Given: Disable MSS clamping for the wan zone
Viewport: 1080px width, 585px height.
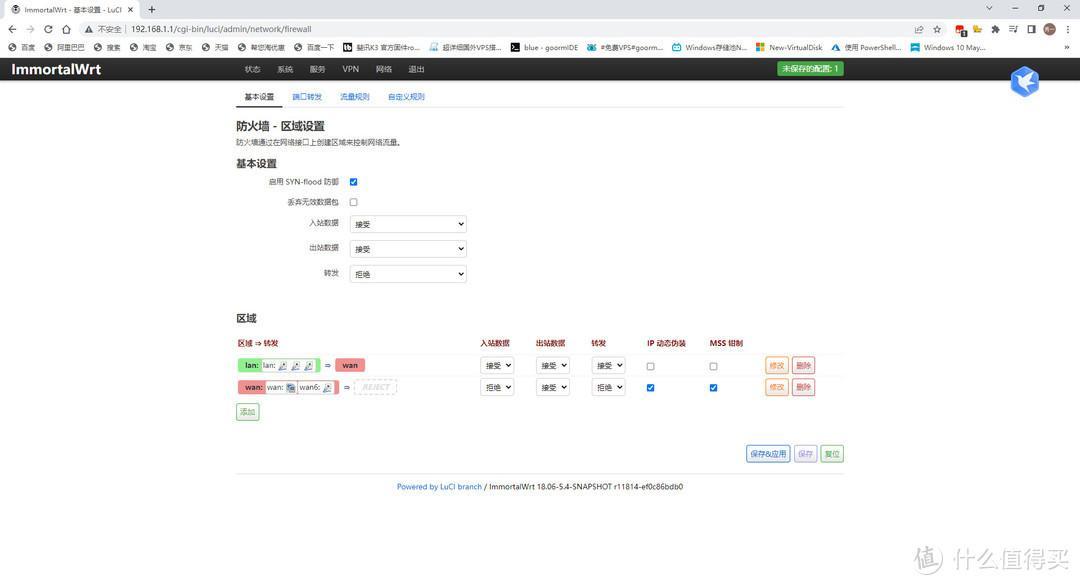Looking at the screenshot, I should tap(713, 387).
